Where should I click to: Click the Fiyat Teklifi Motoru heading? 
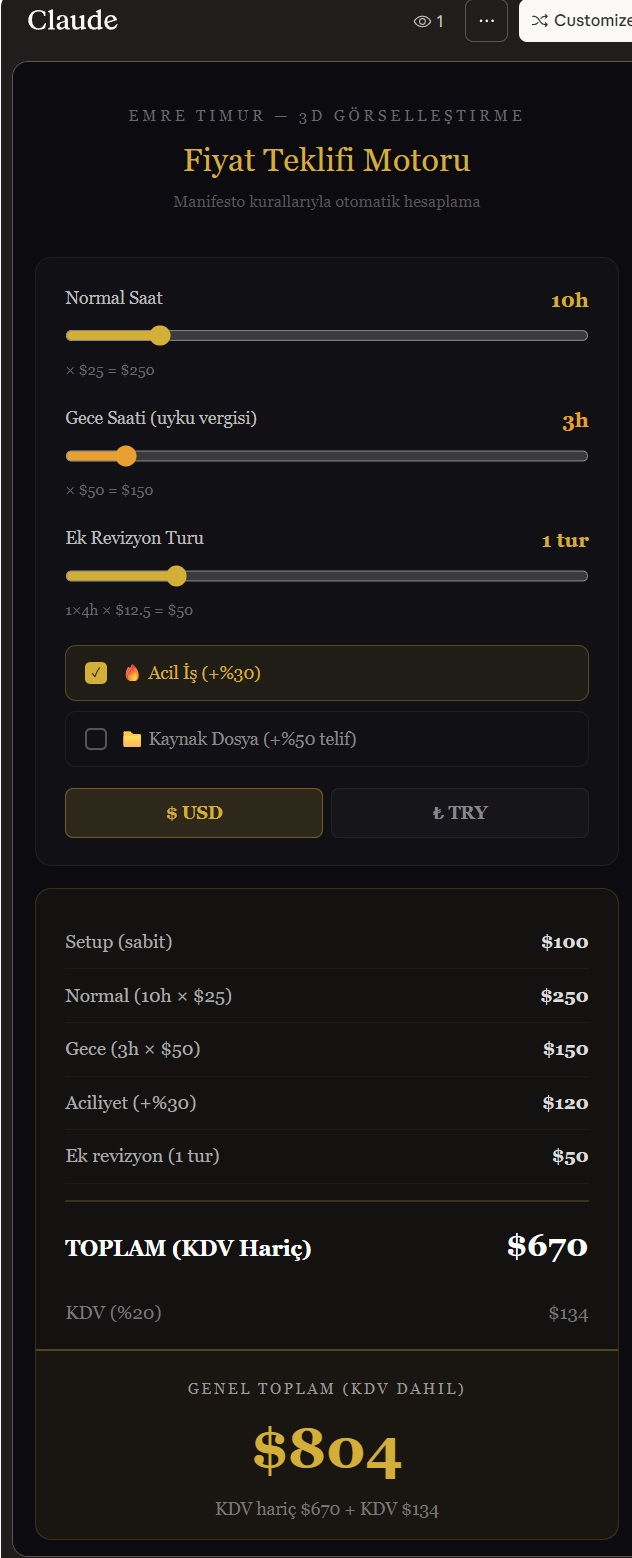click(x=326, y=161)
